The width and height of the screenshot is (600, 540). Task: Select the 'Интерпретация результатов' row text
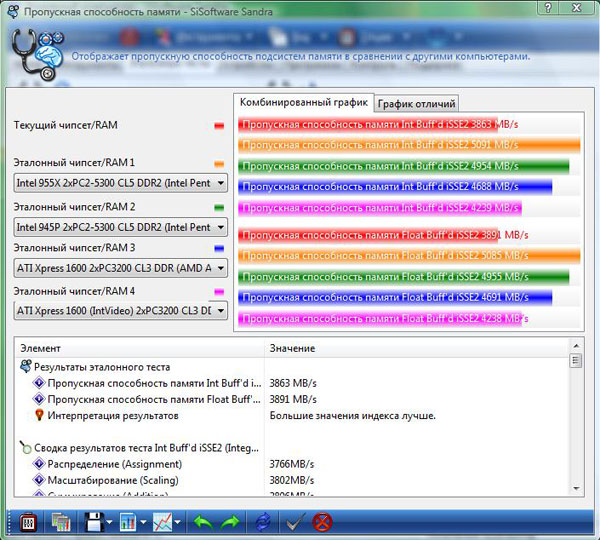point(113,416)
